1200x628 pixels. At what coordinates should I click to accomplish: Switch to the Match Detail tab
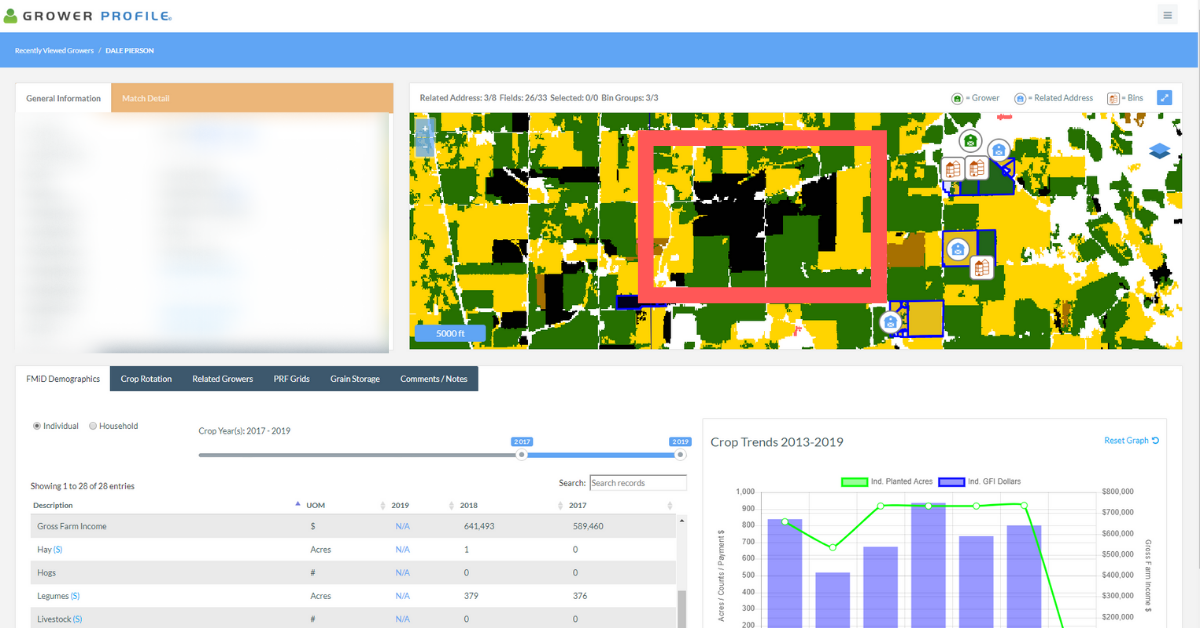146,98
